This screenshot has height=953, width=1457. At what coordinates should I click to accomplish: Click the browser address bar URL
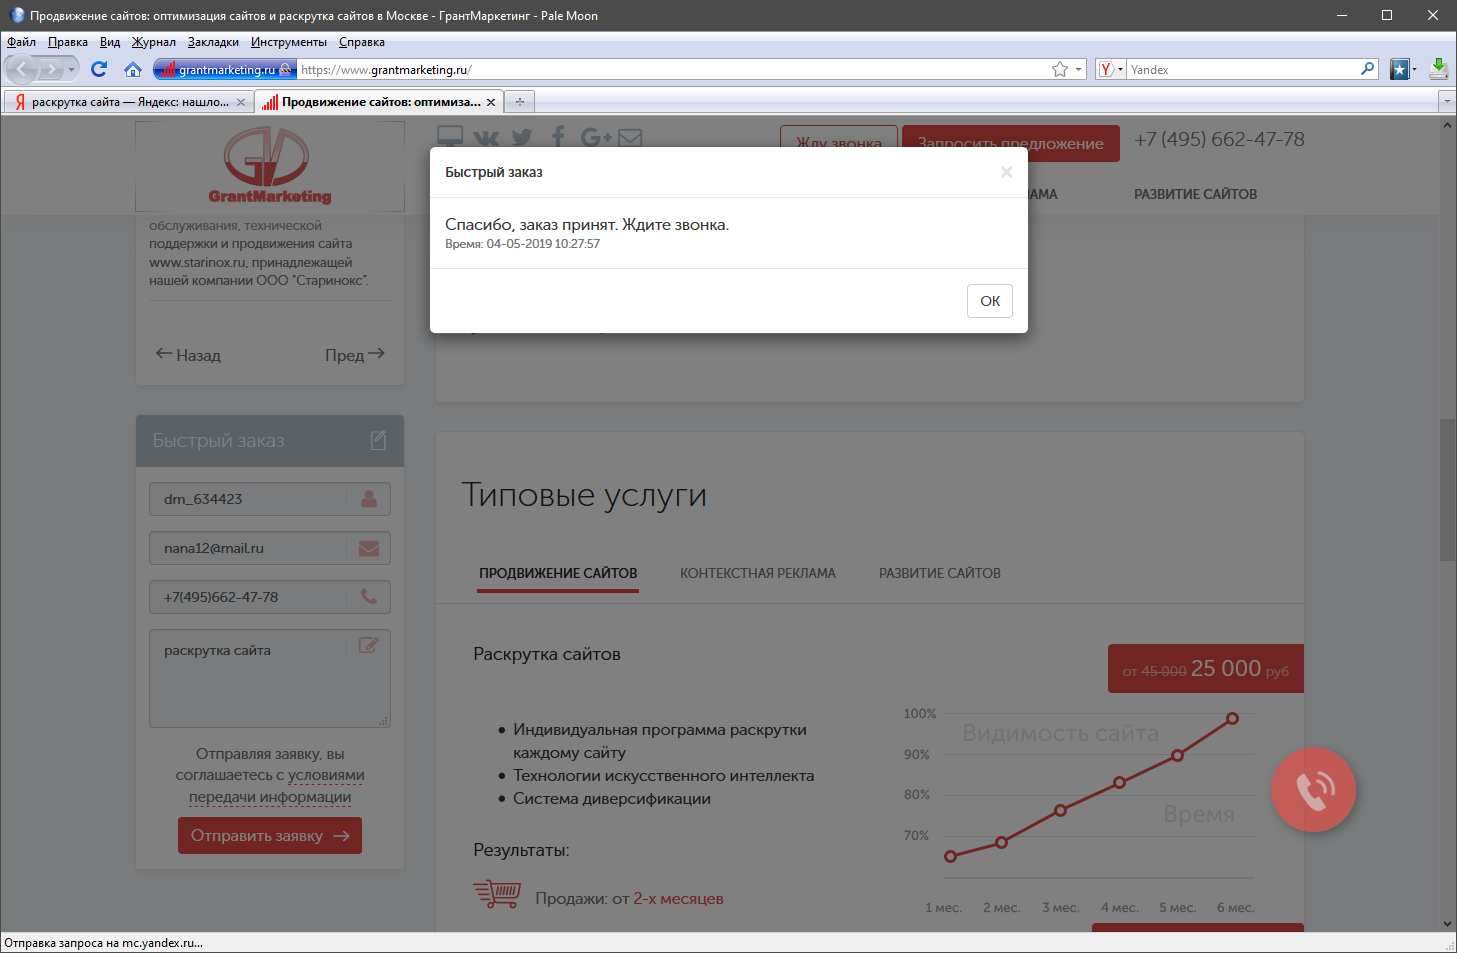coord(670,69)
